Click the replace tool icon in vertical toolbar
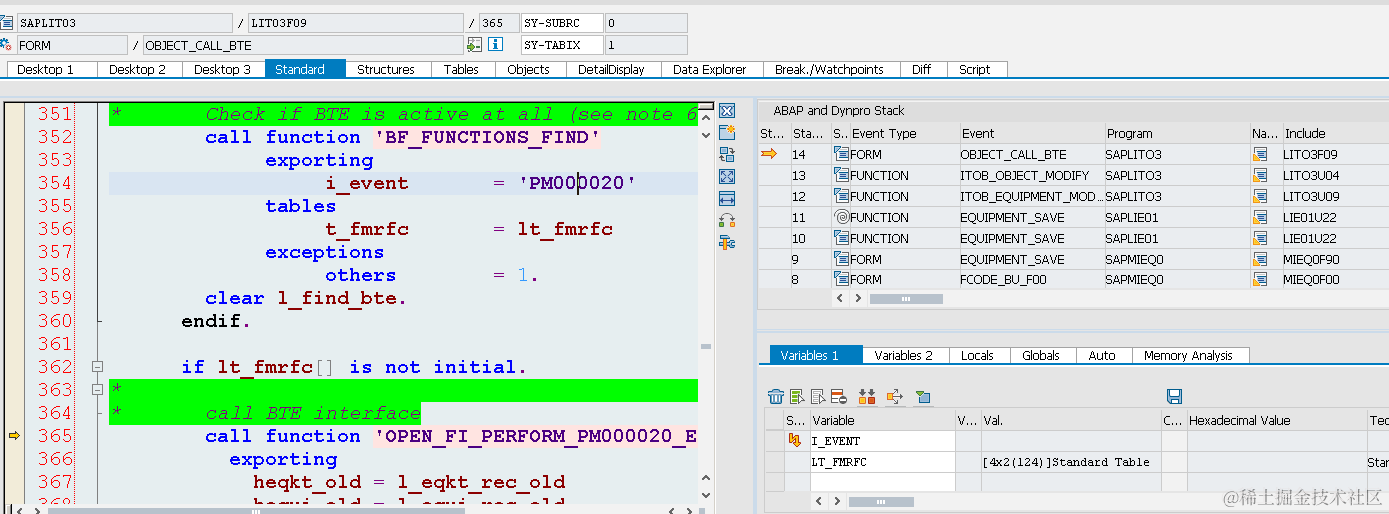Screen dimensions: 1389x514 click(x=727, y=154)
